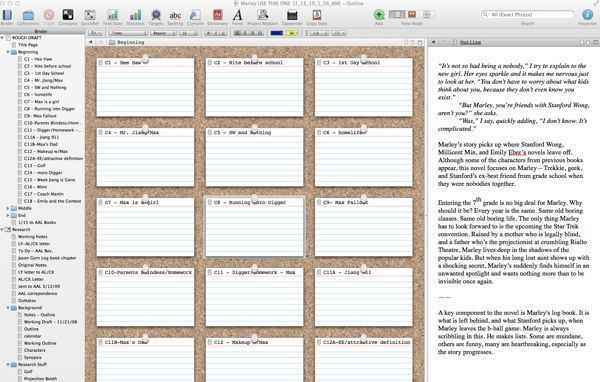Toggle the Inspector panel icon
Image resolution: width=600 pixels, height=382 pixels.
pyautogui.click(x=587, y=15)
